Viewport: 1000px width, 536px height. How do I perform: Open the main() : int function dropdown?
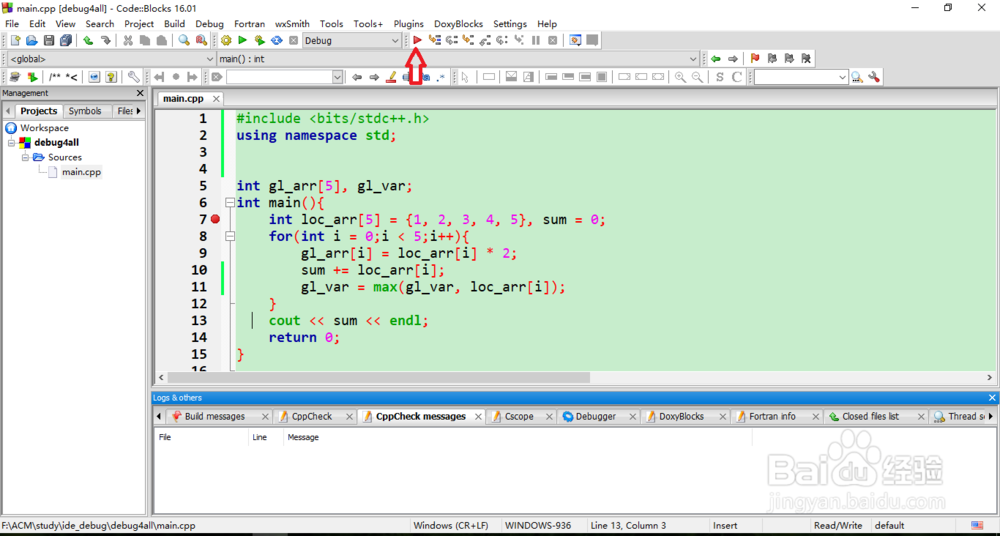pyautogui.click(x=694, y=59)
